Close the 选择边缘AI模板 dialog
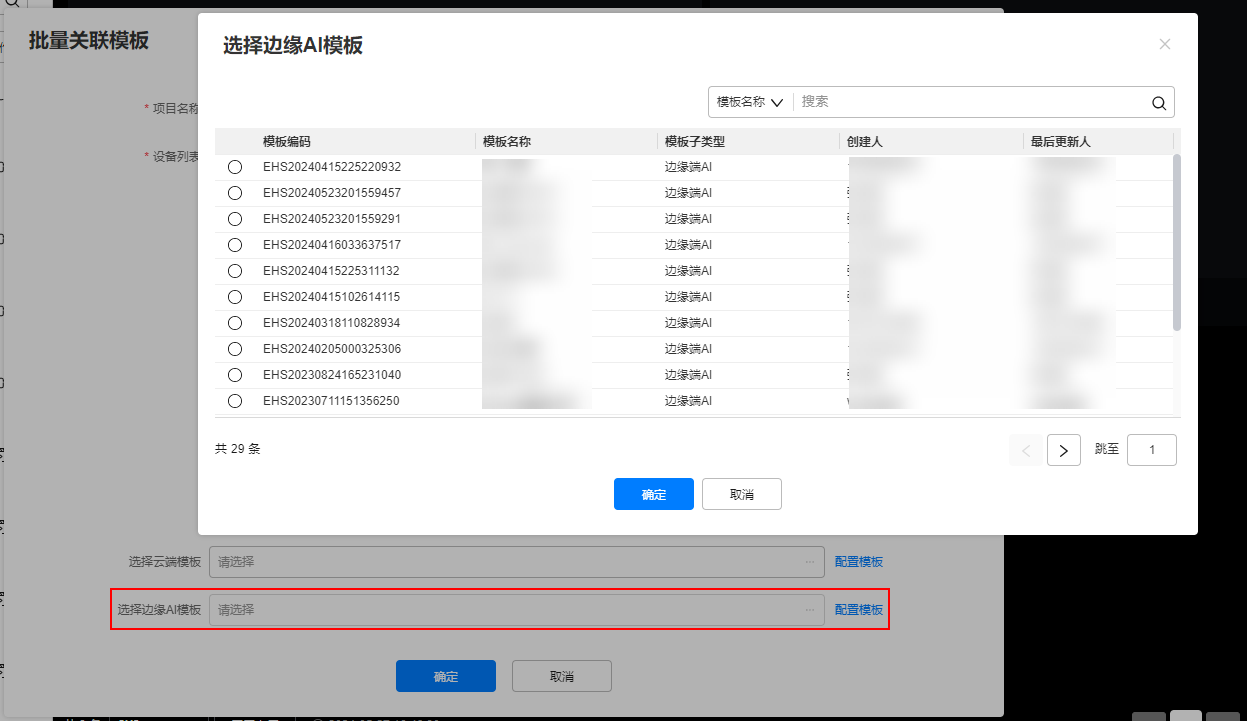 click(x=1164, y=44)
